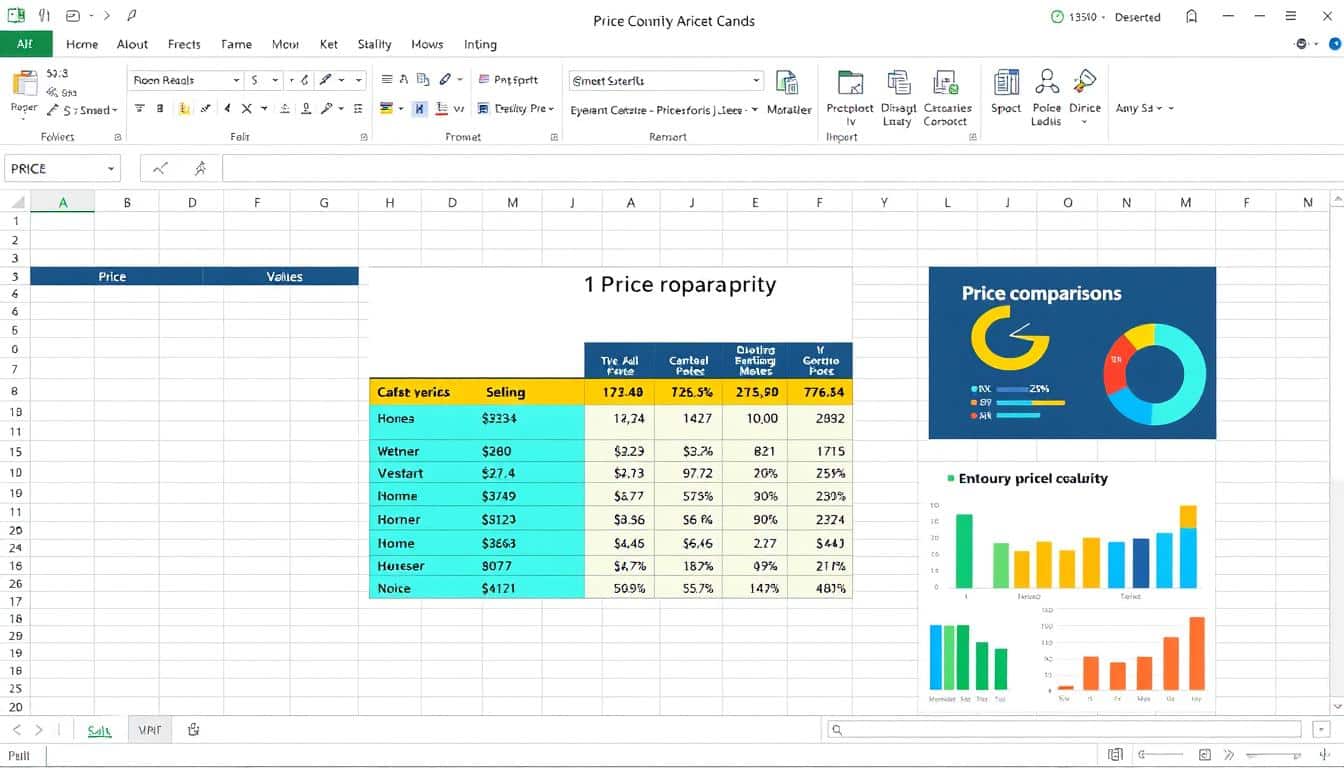Open the Dedity Pre dropdown

click(x=550, y=109)
